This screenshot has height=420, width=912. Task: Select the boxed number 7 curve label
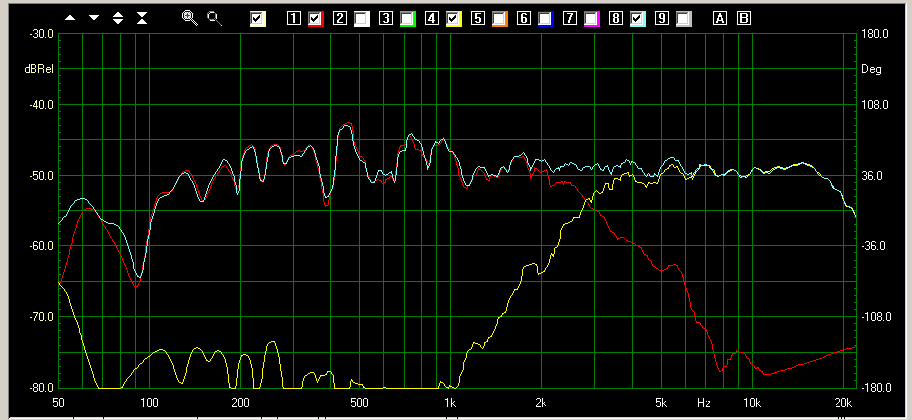coord(570,18)
